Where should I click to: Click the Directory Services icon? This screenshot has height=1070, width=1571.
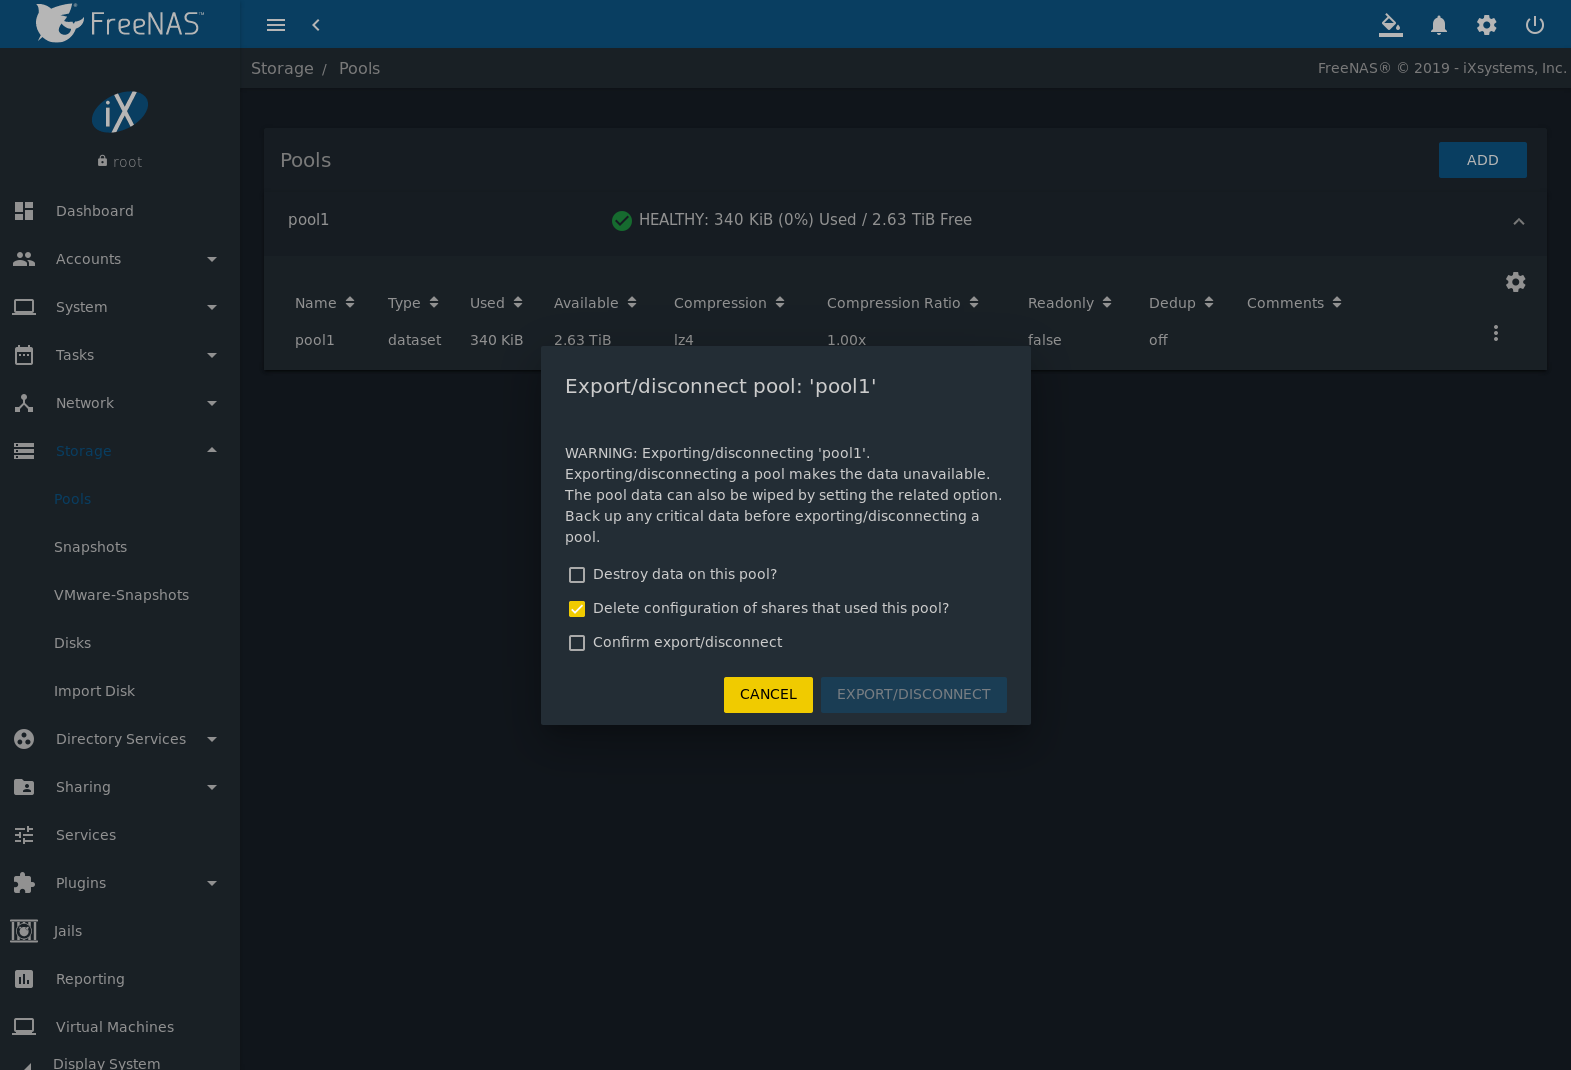pyautogui.click(x=24, y=739)
